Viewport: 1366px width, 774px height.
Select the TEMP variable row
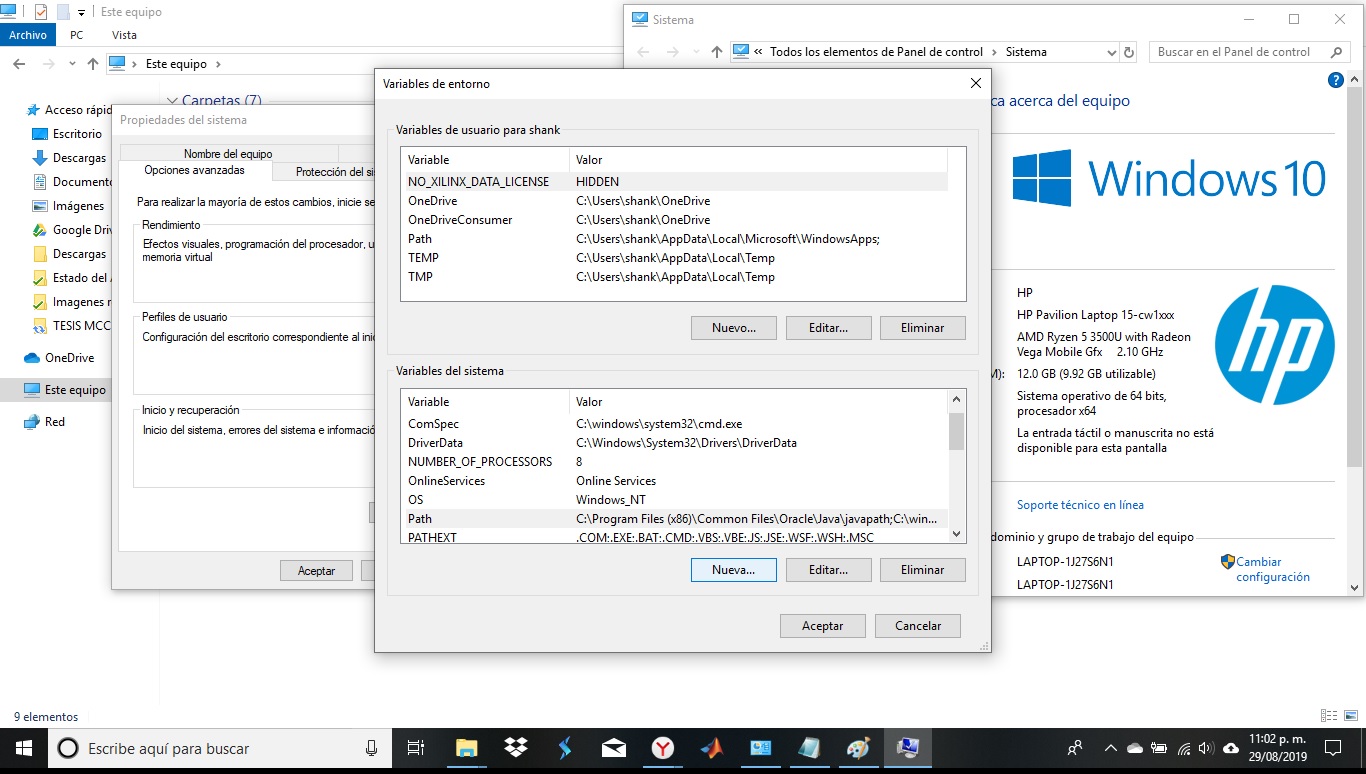click(x=600, y=257)
